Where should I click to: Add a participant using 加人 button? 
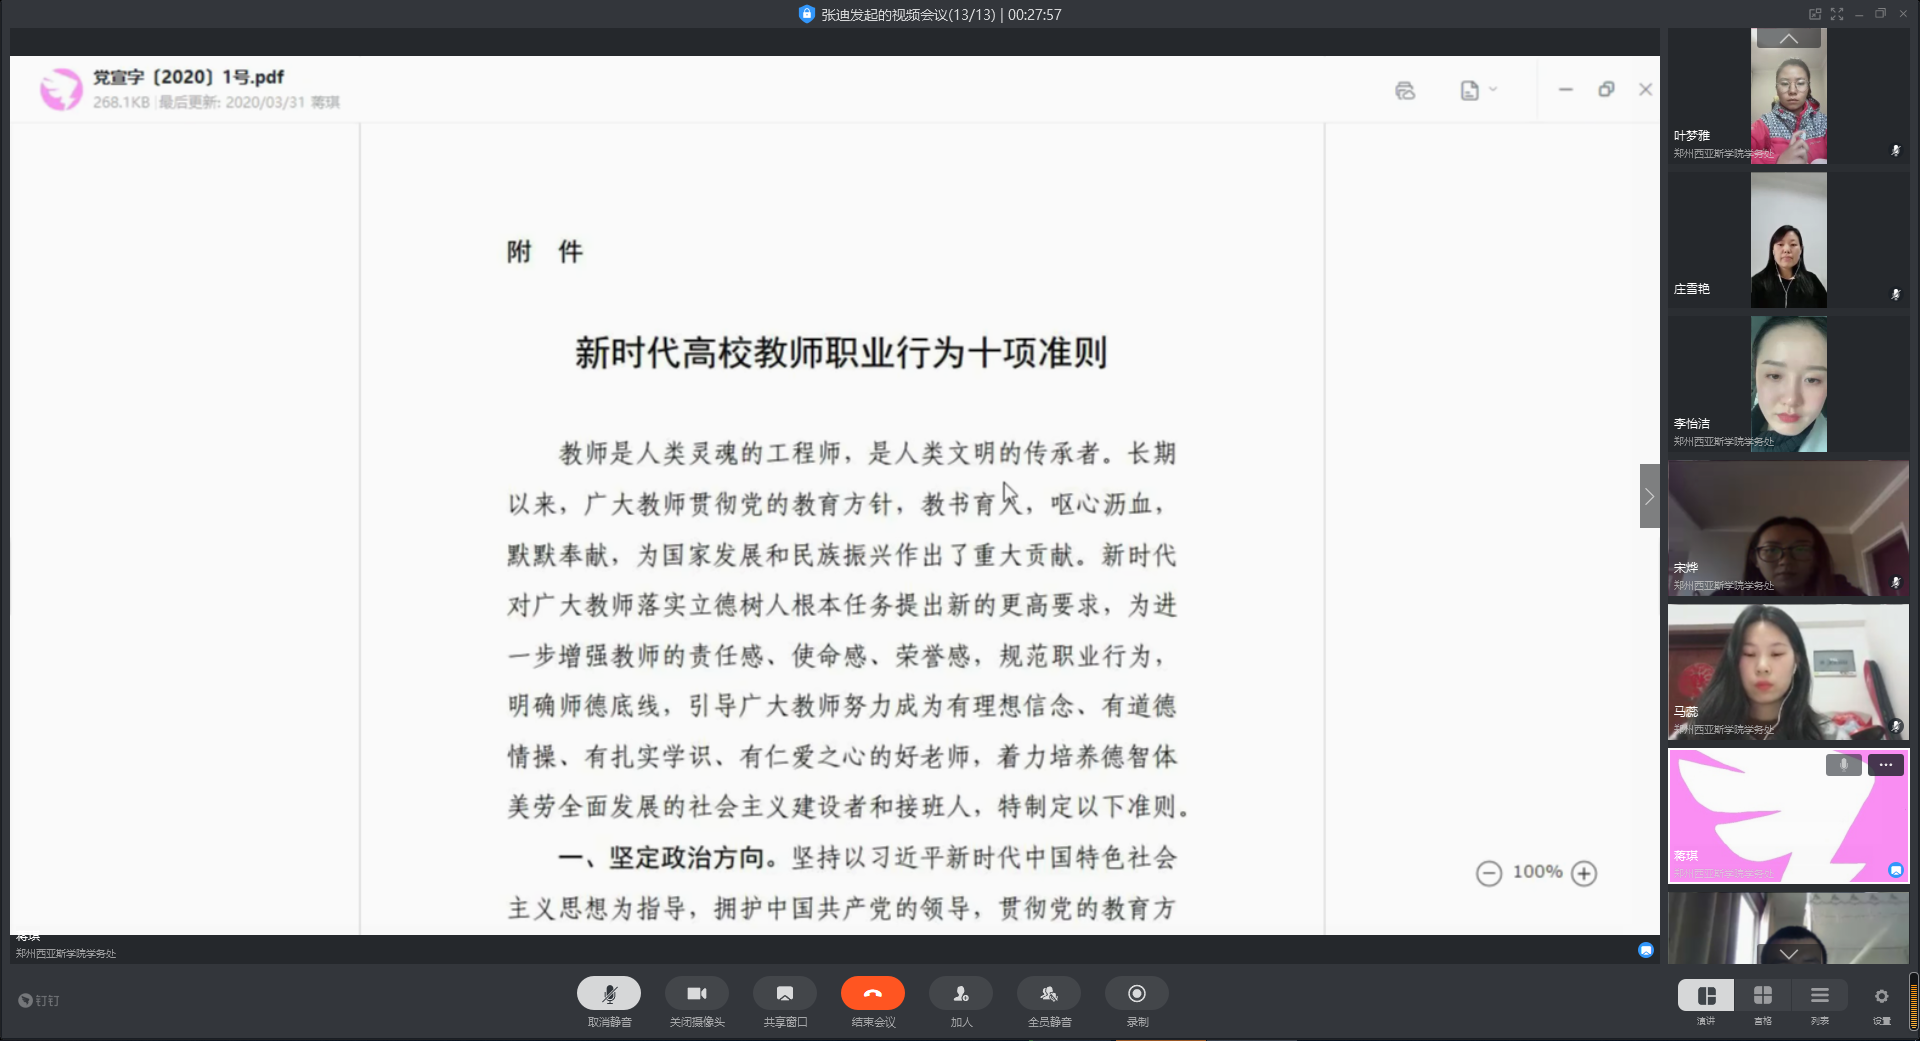tap(961, 993)
